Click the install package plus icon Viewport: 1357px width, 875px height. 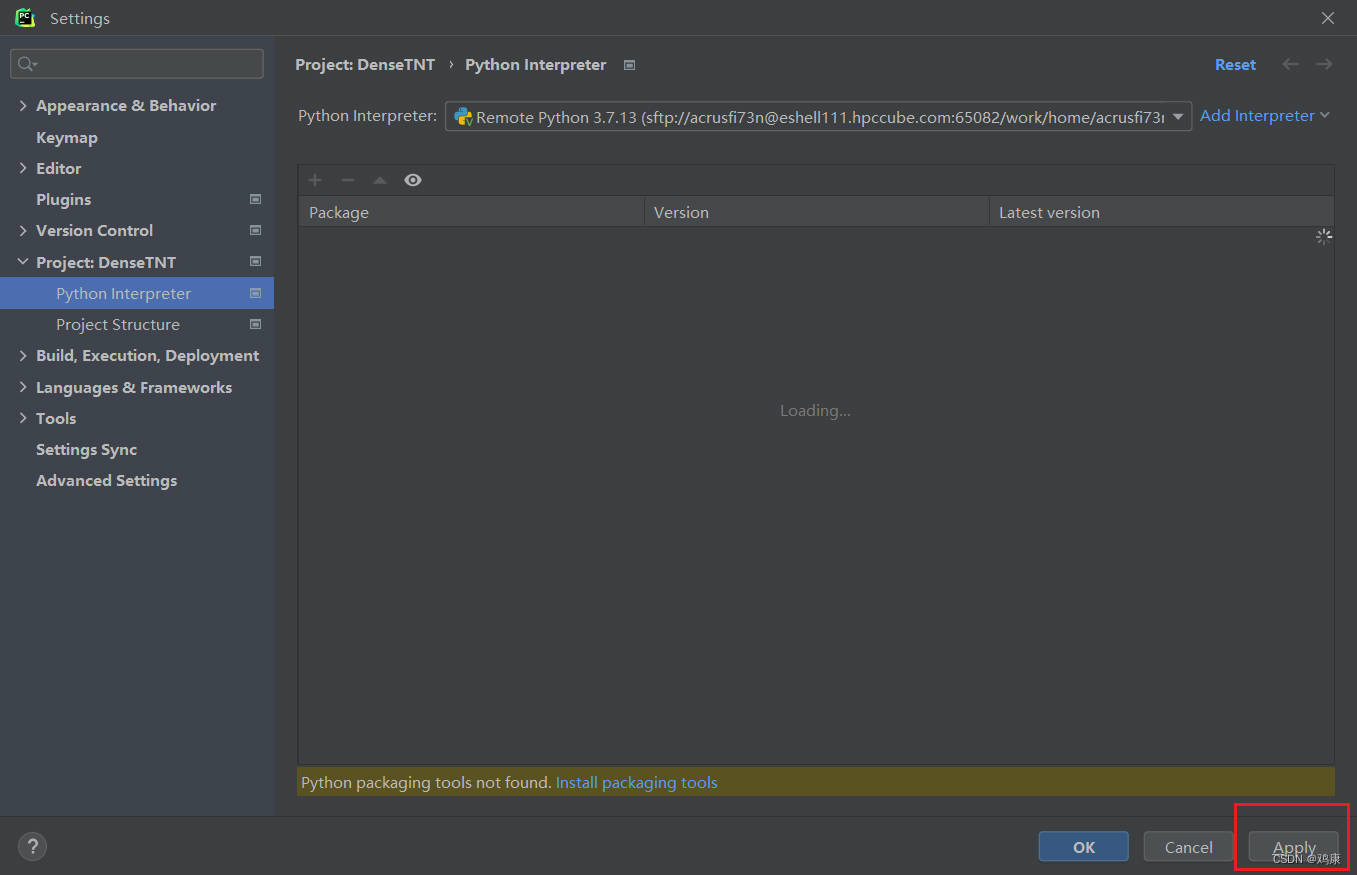315,180
